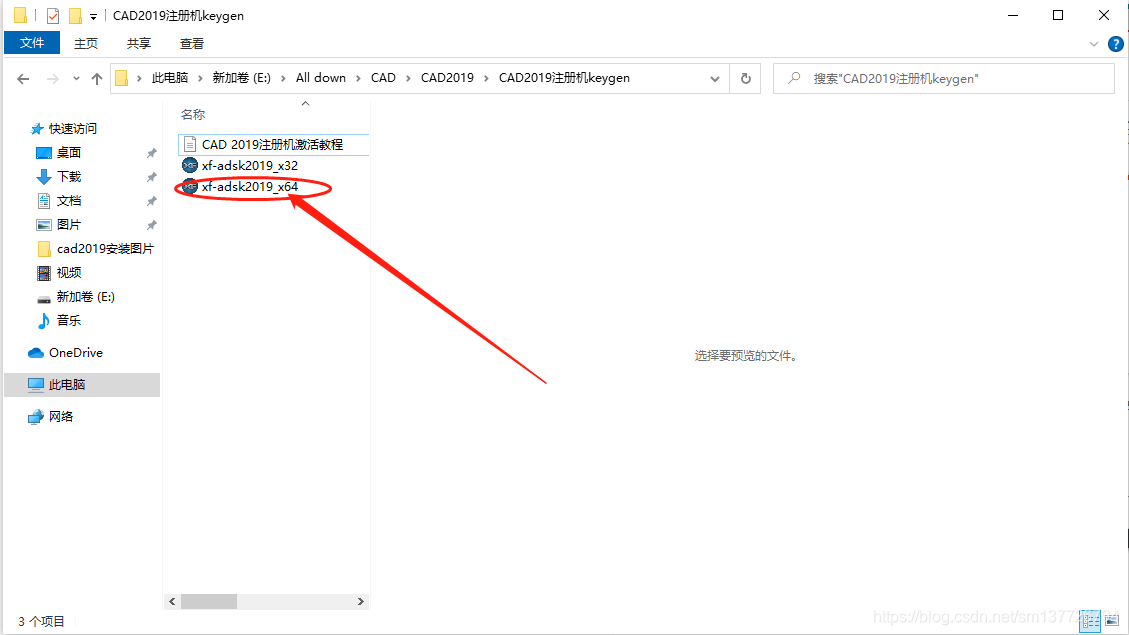The height and width of the screenshot is (635, 1129).
Task: Open 新加卷 (E:) in the navigation pane
Action: (x=86, y=297)
